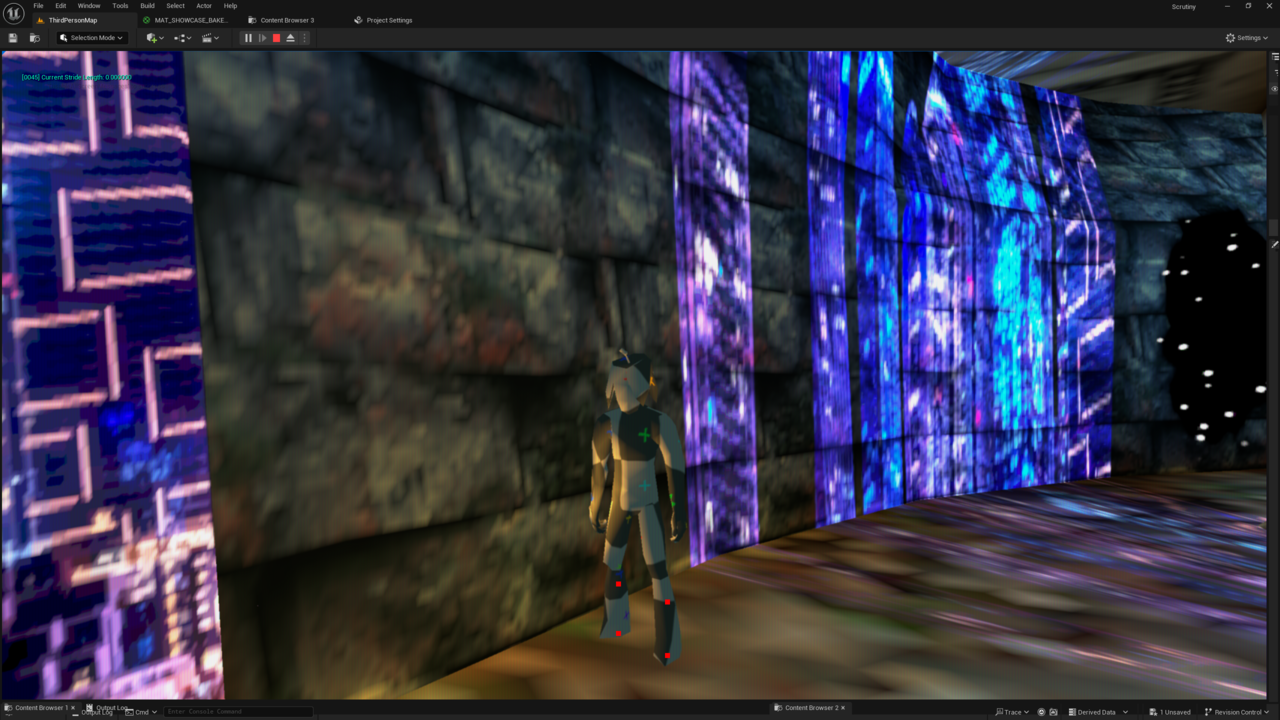Open play options three-dot menu

click(305, 38)
